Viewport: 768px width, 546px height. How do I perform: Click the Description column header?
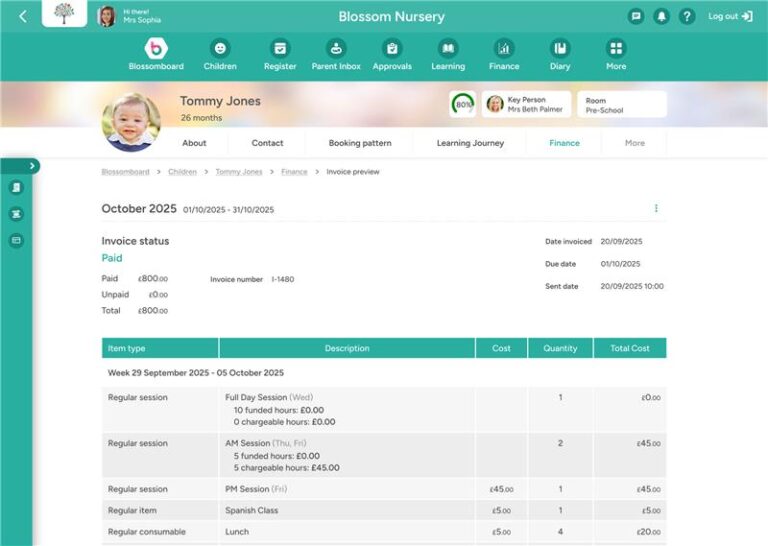click(x=347, y=348)
